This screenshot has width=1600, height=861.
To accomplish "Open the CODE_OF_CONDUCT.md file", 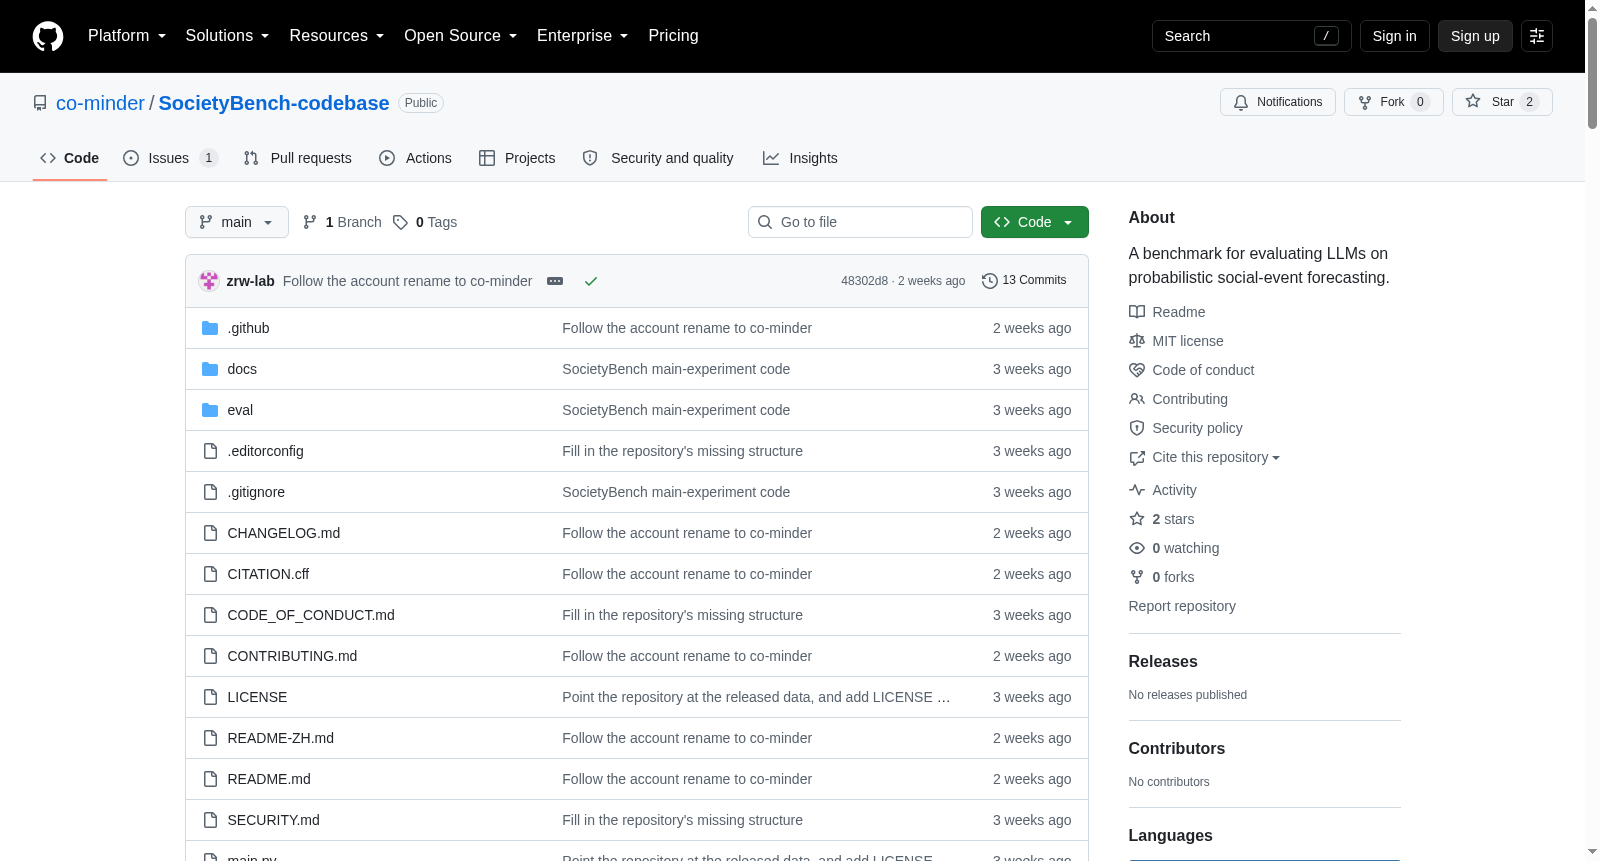I will click(x=311, y=615).
